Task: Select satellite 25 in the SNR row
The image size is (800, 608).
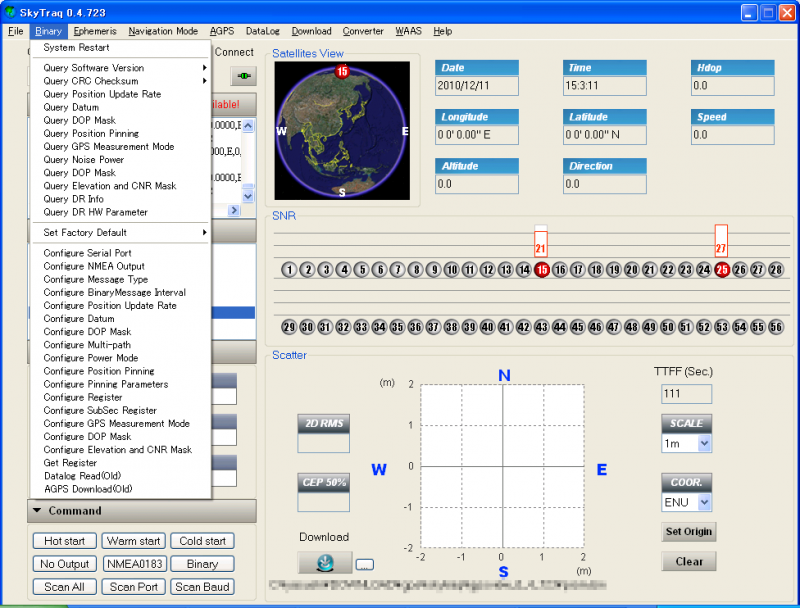Action: point(722,270)
